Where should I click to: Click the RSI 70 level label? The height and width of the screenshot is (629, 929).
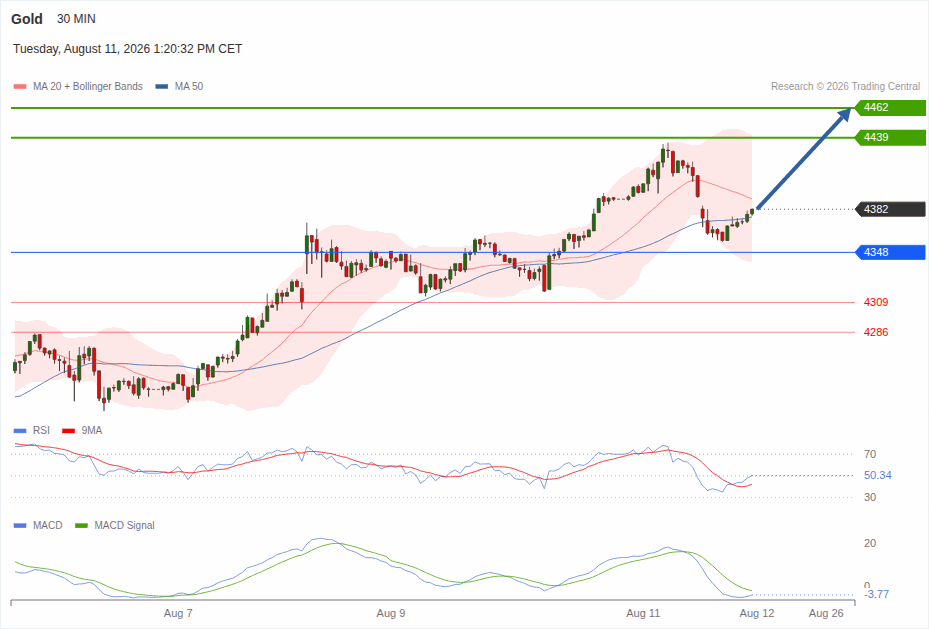(x=870, y=454)
